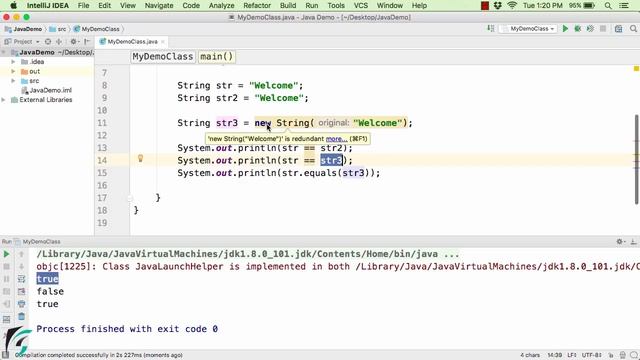Open Run panel settings gear

click(620, 242)
